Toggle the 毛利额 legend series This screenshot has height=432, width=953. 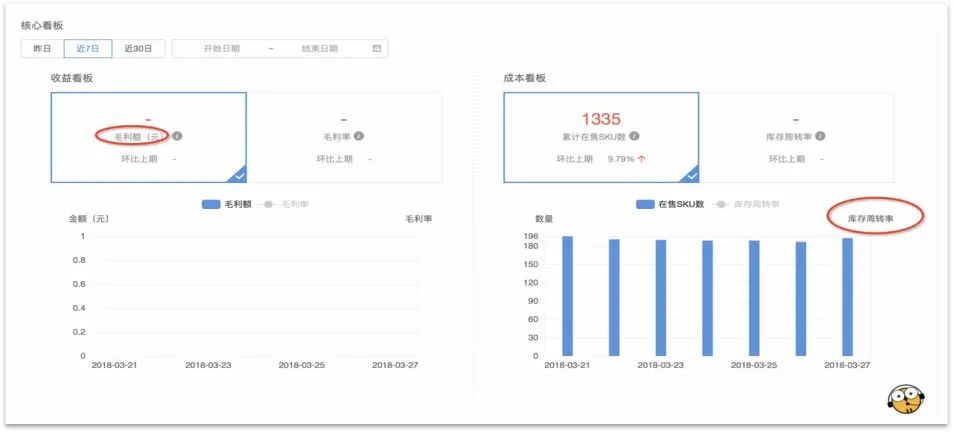point(229,204)
